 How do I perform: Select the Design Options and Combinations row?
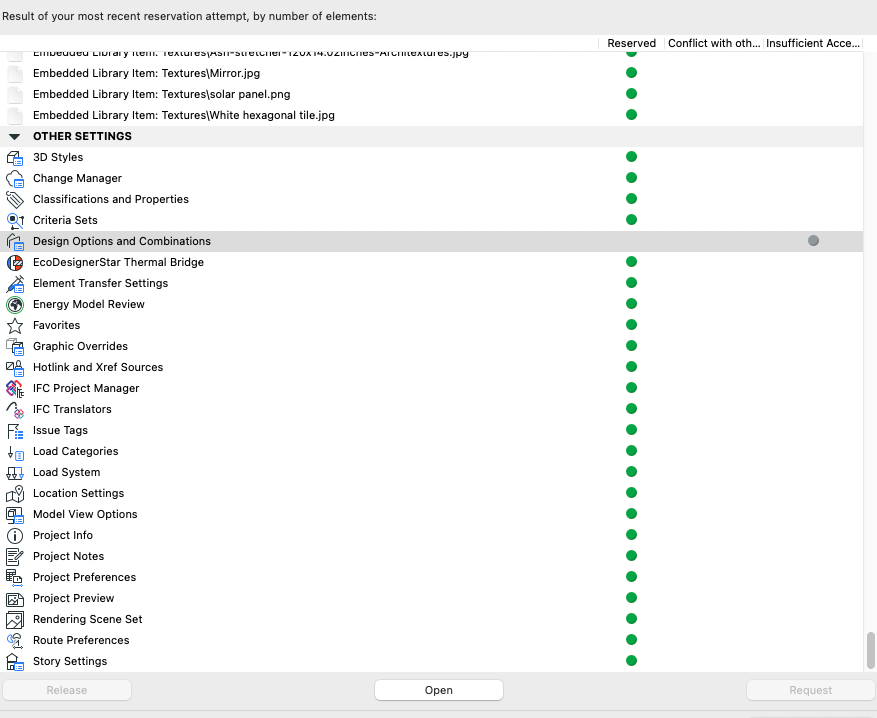[x=431, y=242]
